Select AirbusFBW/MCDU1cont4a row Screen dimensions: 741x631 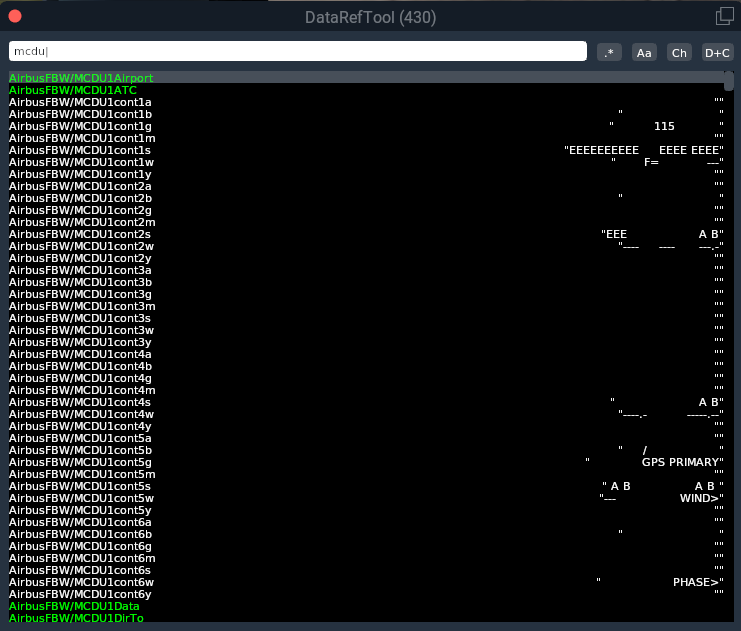[366, 354]
